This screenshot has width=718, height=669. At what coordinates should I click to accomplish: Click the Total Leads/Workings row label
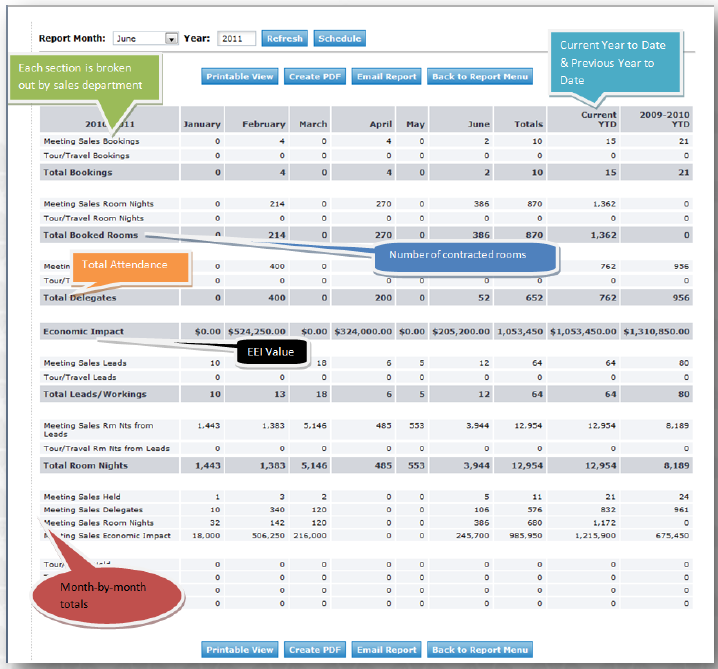coord(95,394)
